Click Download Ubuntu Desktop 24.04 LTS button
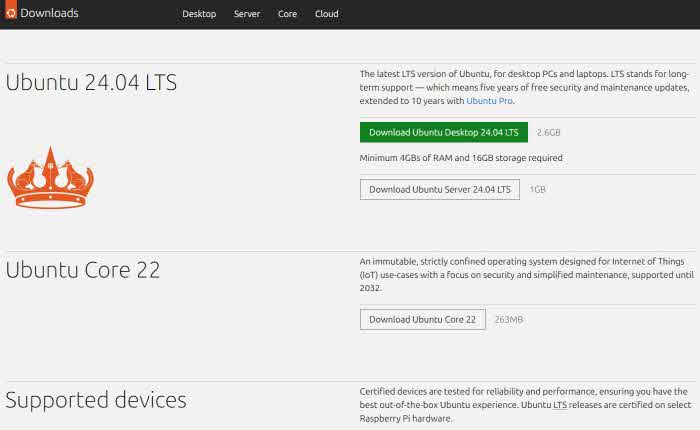The width and height of the screenshot is (700, 430). (x=444, y=133)
